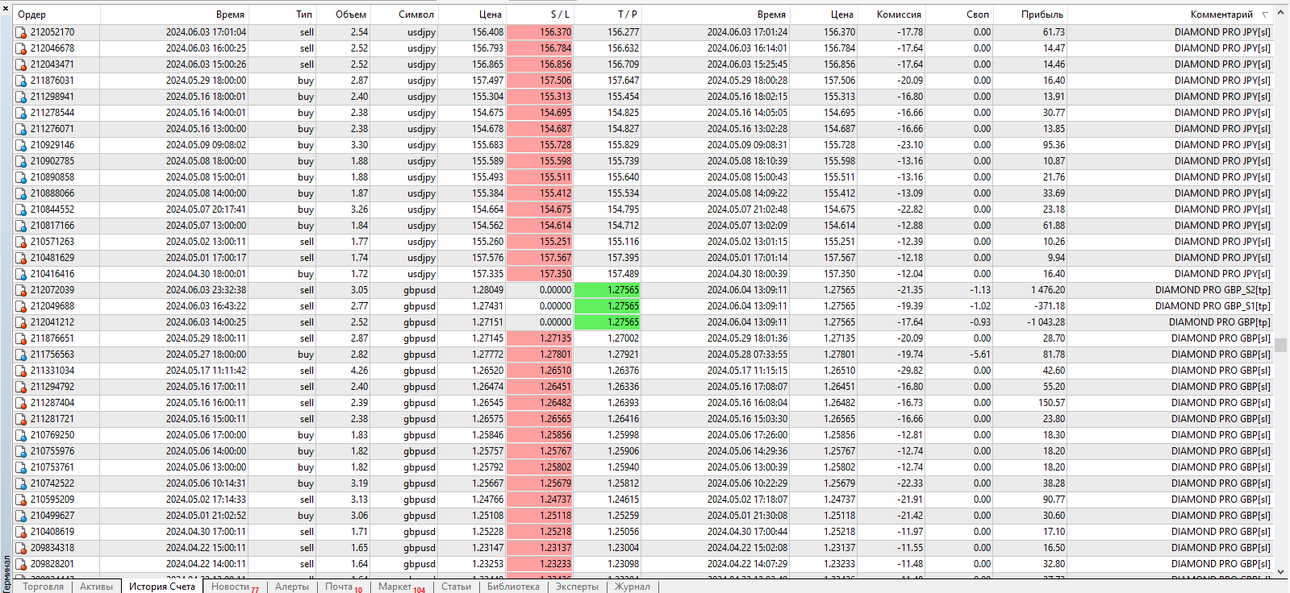Click the order icon for order 212046678
Image resolution: width=1290 pixels, height=593 pixels.
(21, 48)
